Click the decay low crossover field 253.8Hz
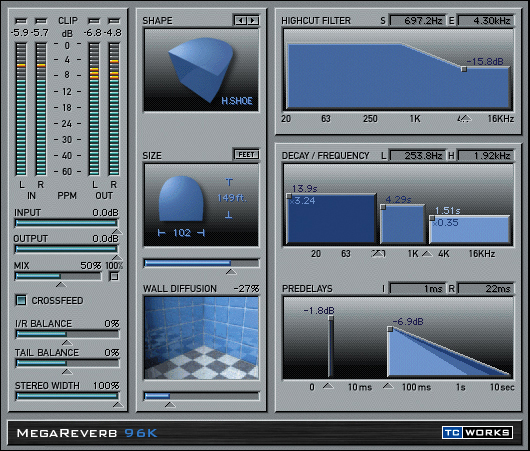Screen dimensions: 530x451 click(417, 156)
